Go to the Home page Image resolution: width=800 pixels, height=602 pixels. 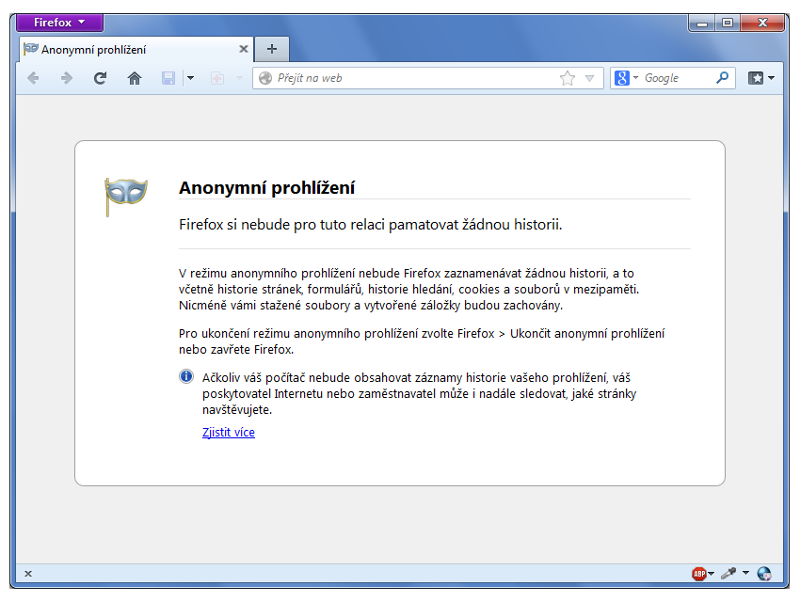[134, 78]
